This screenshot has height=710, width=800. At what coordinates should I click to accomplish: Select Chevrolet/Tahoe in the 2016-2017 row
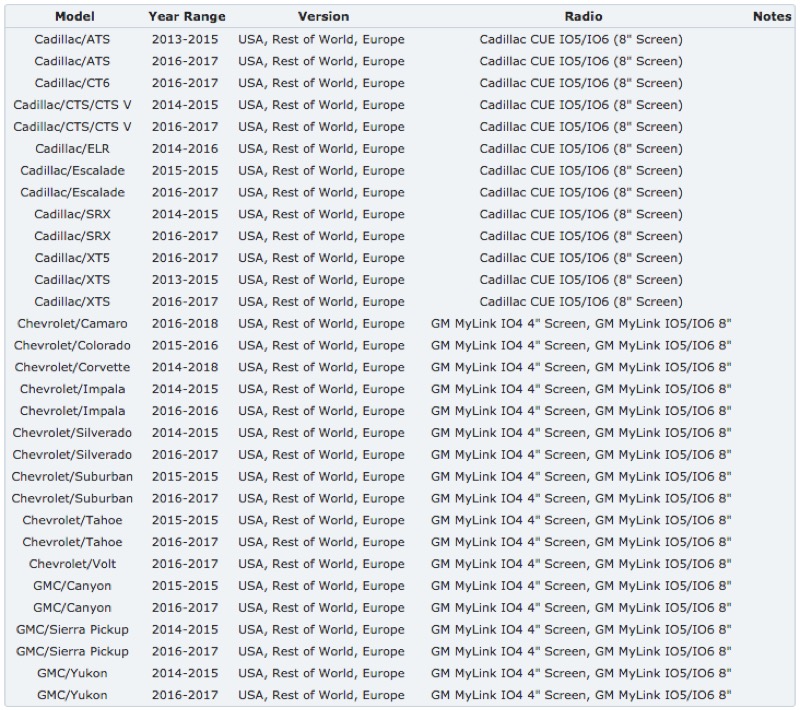pyautogui.click(x=72, y=542)
